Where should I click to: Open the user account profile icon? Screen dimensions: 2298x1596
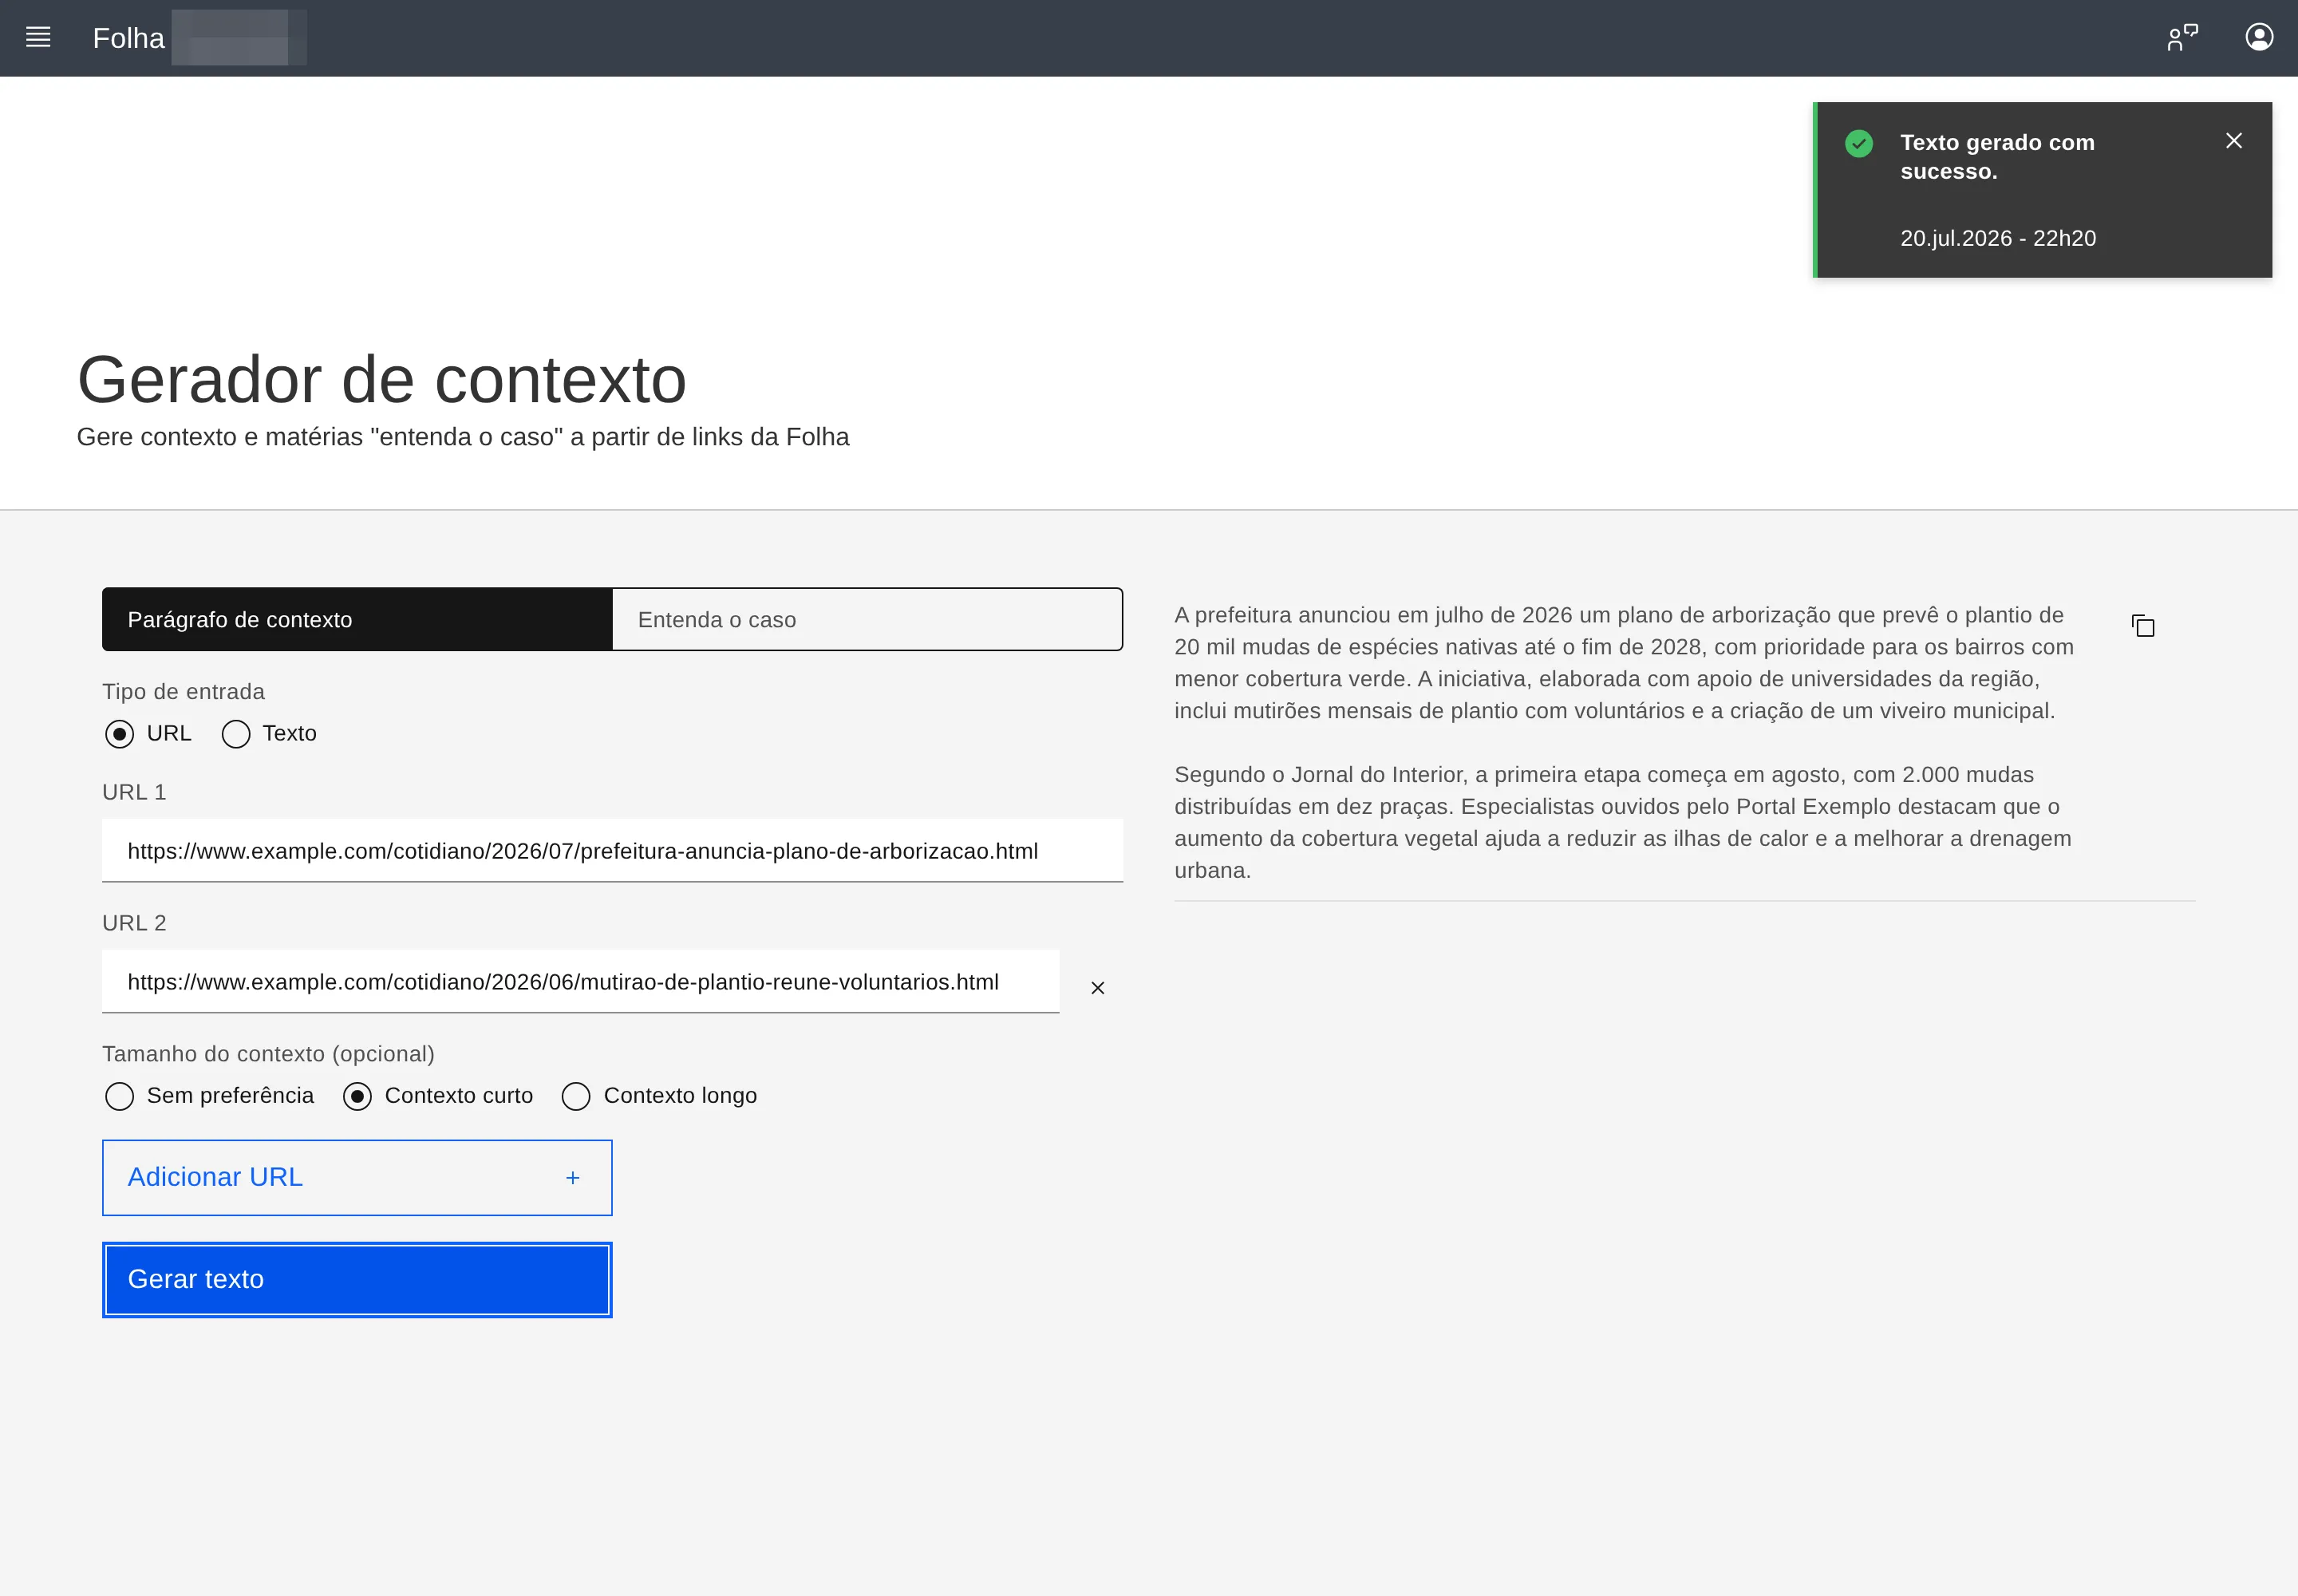(2259, 38)
